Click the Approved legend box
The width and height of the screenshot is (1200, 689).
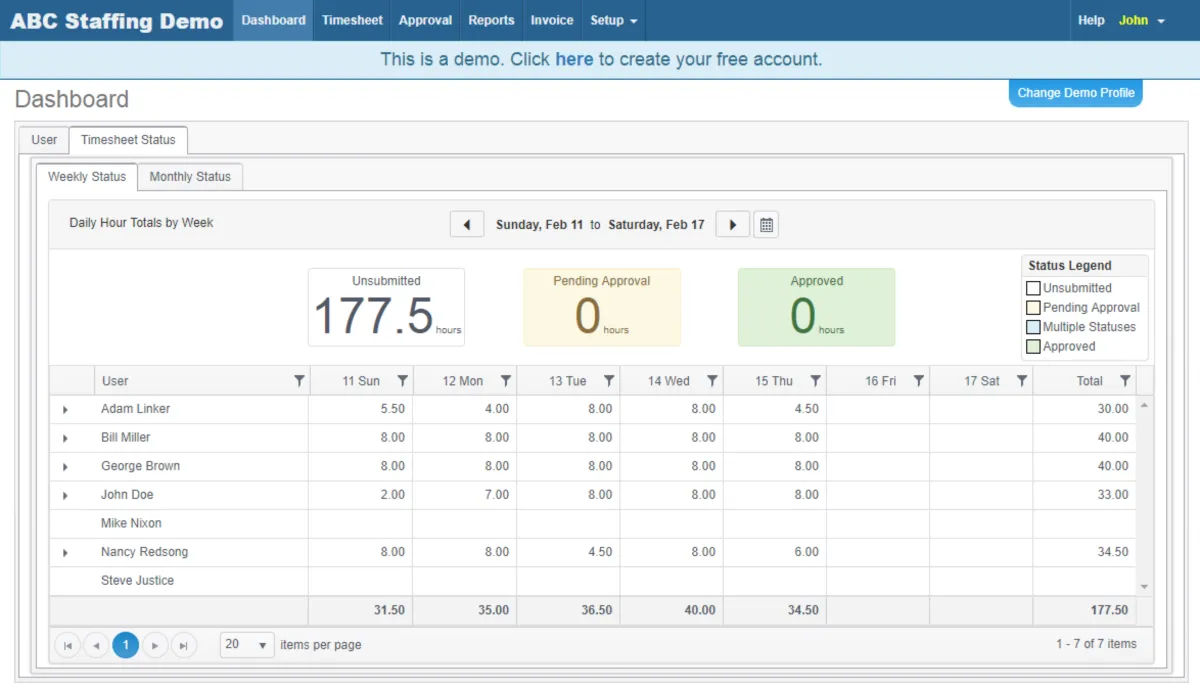pos(1034,347)
